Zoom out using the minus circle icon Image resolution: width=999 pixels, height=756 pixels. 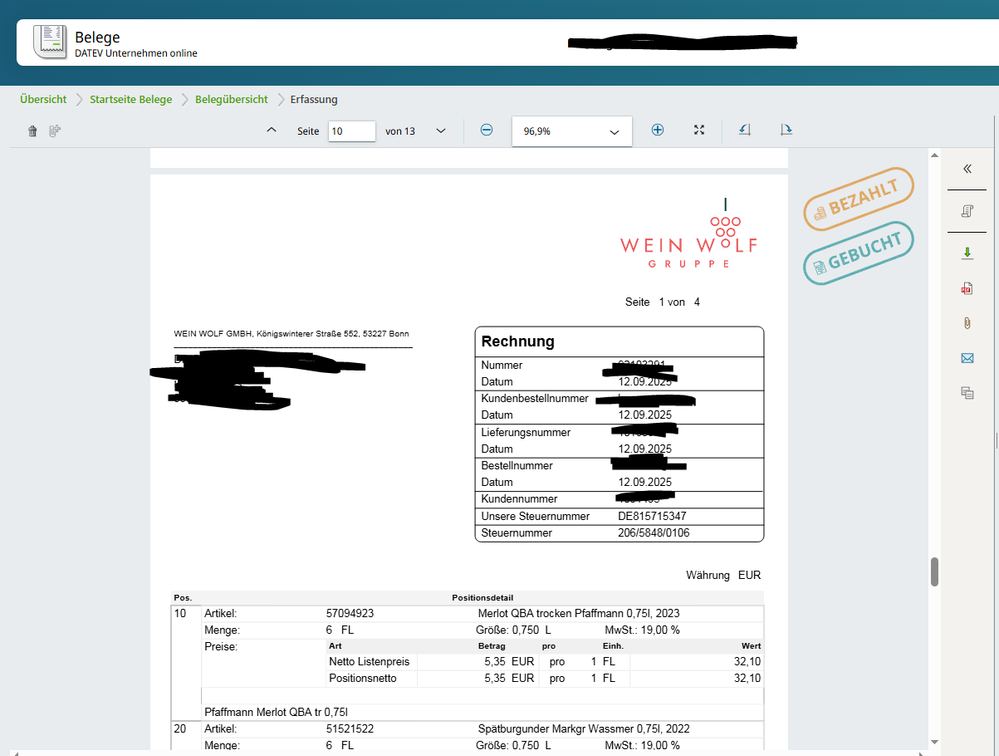486,130
